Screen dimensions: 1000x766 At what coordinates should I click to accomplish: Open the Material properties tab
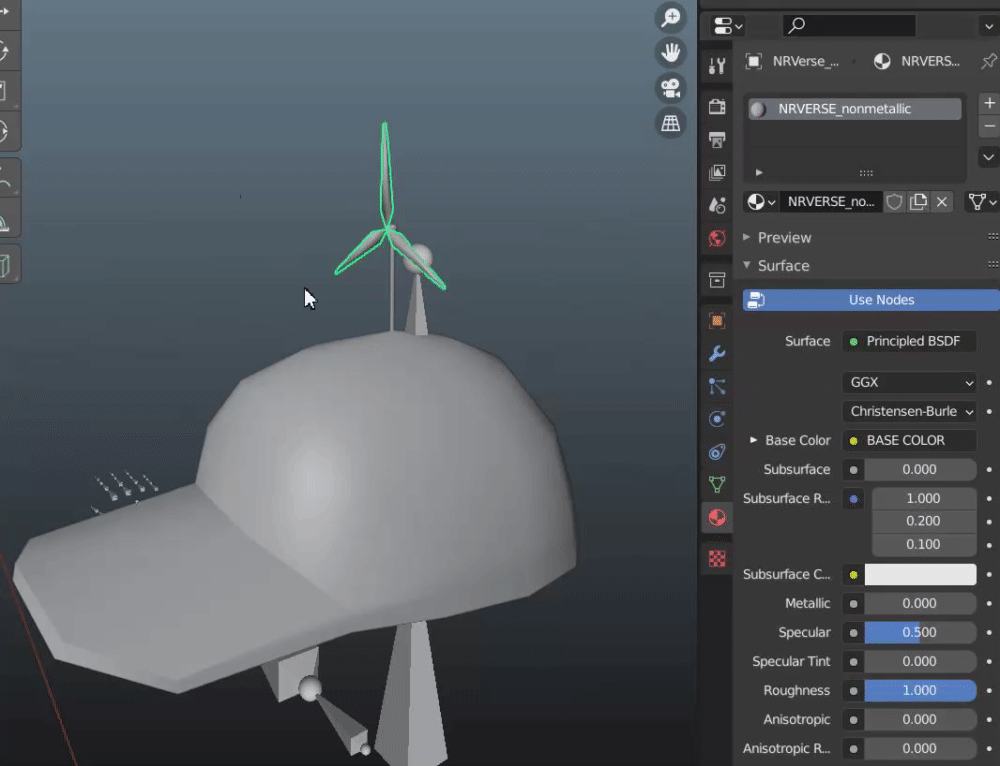pyautogui.click(x=717, y=517)
